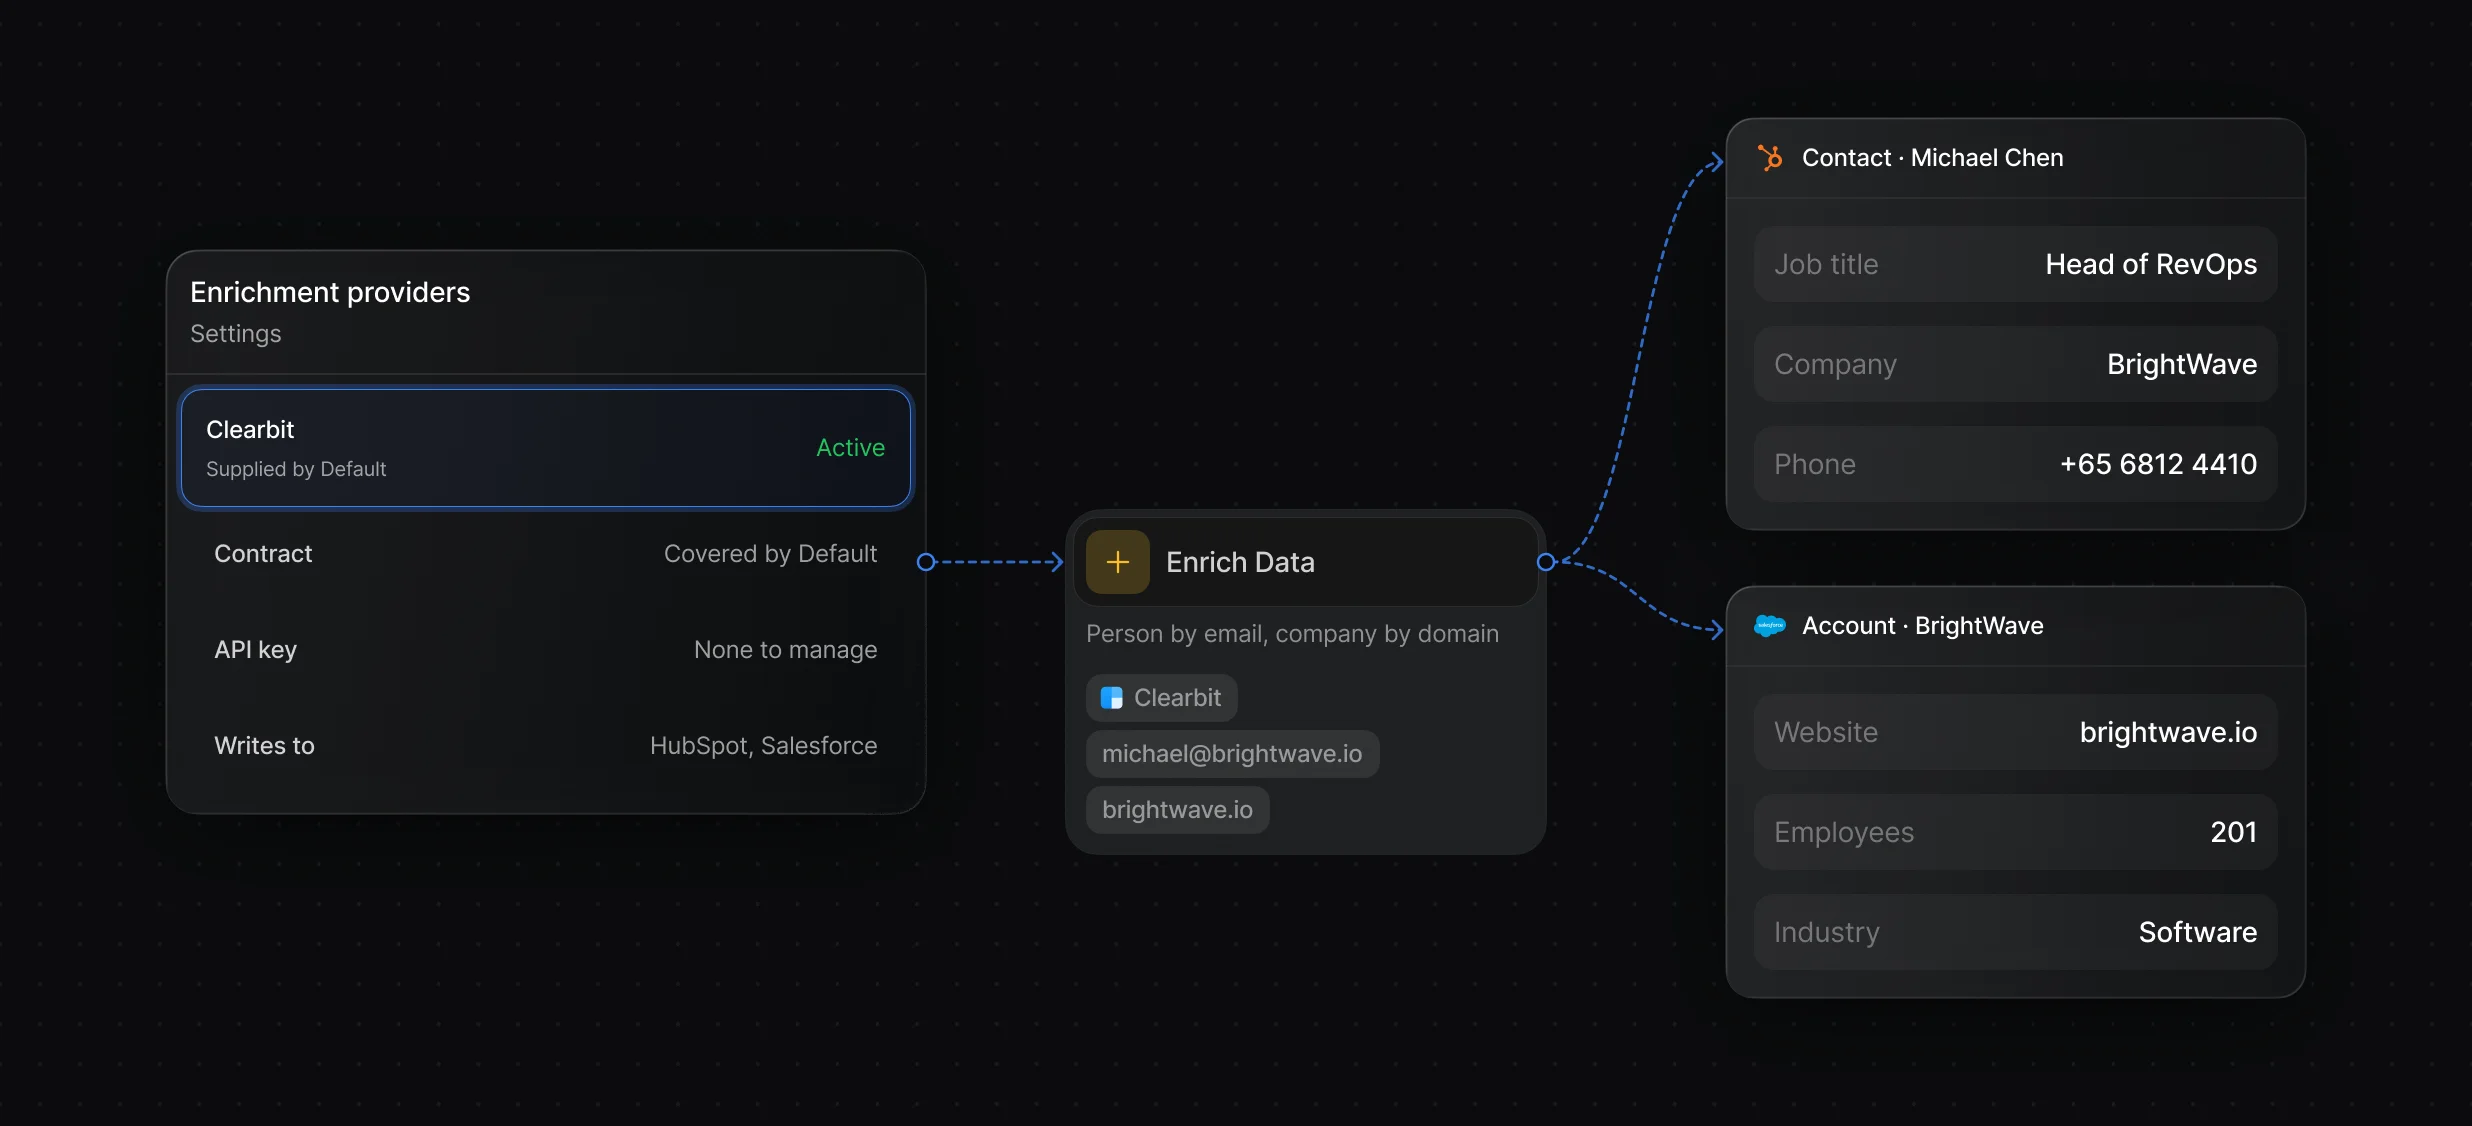Click the Company field showing BrightWave
The image size is (2472, 1126).
(x=2016, y=364)
